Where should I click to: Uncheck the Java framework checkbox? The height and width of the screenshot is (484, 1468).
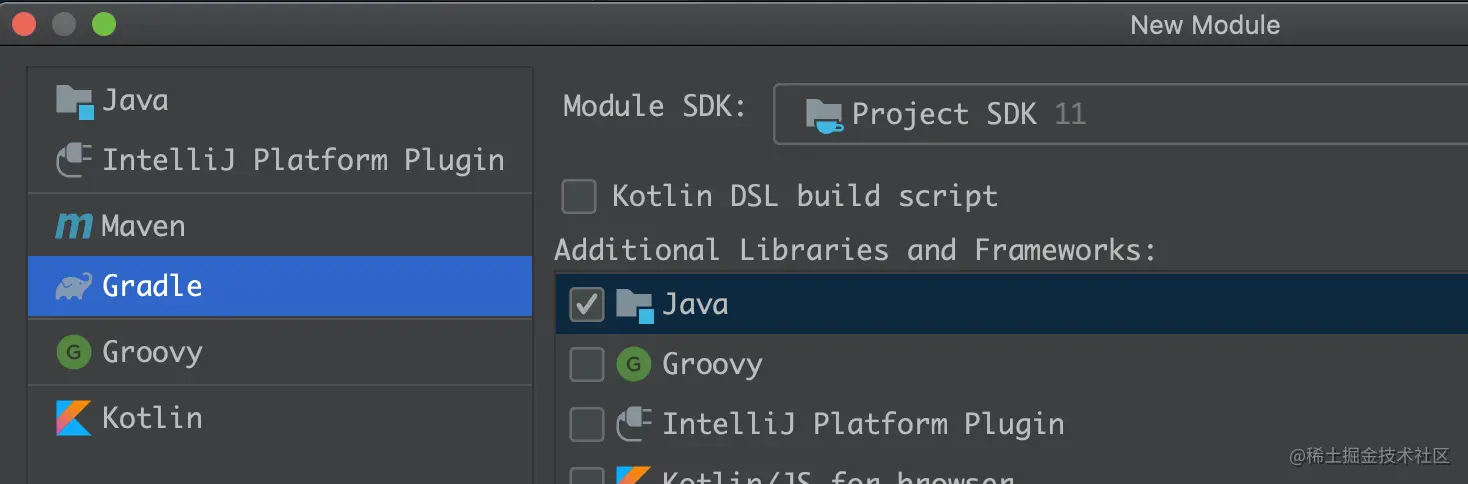tap(587, 305)
